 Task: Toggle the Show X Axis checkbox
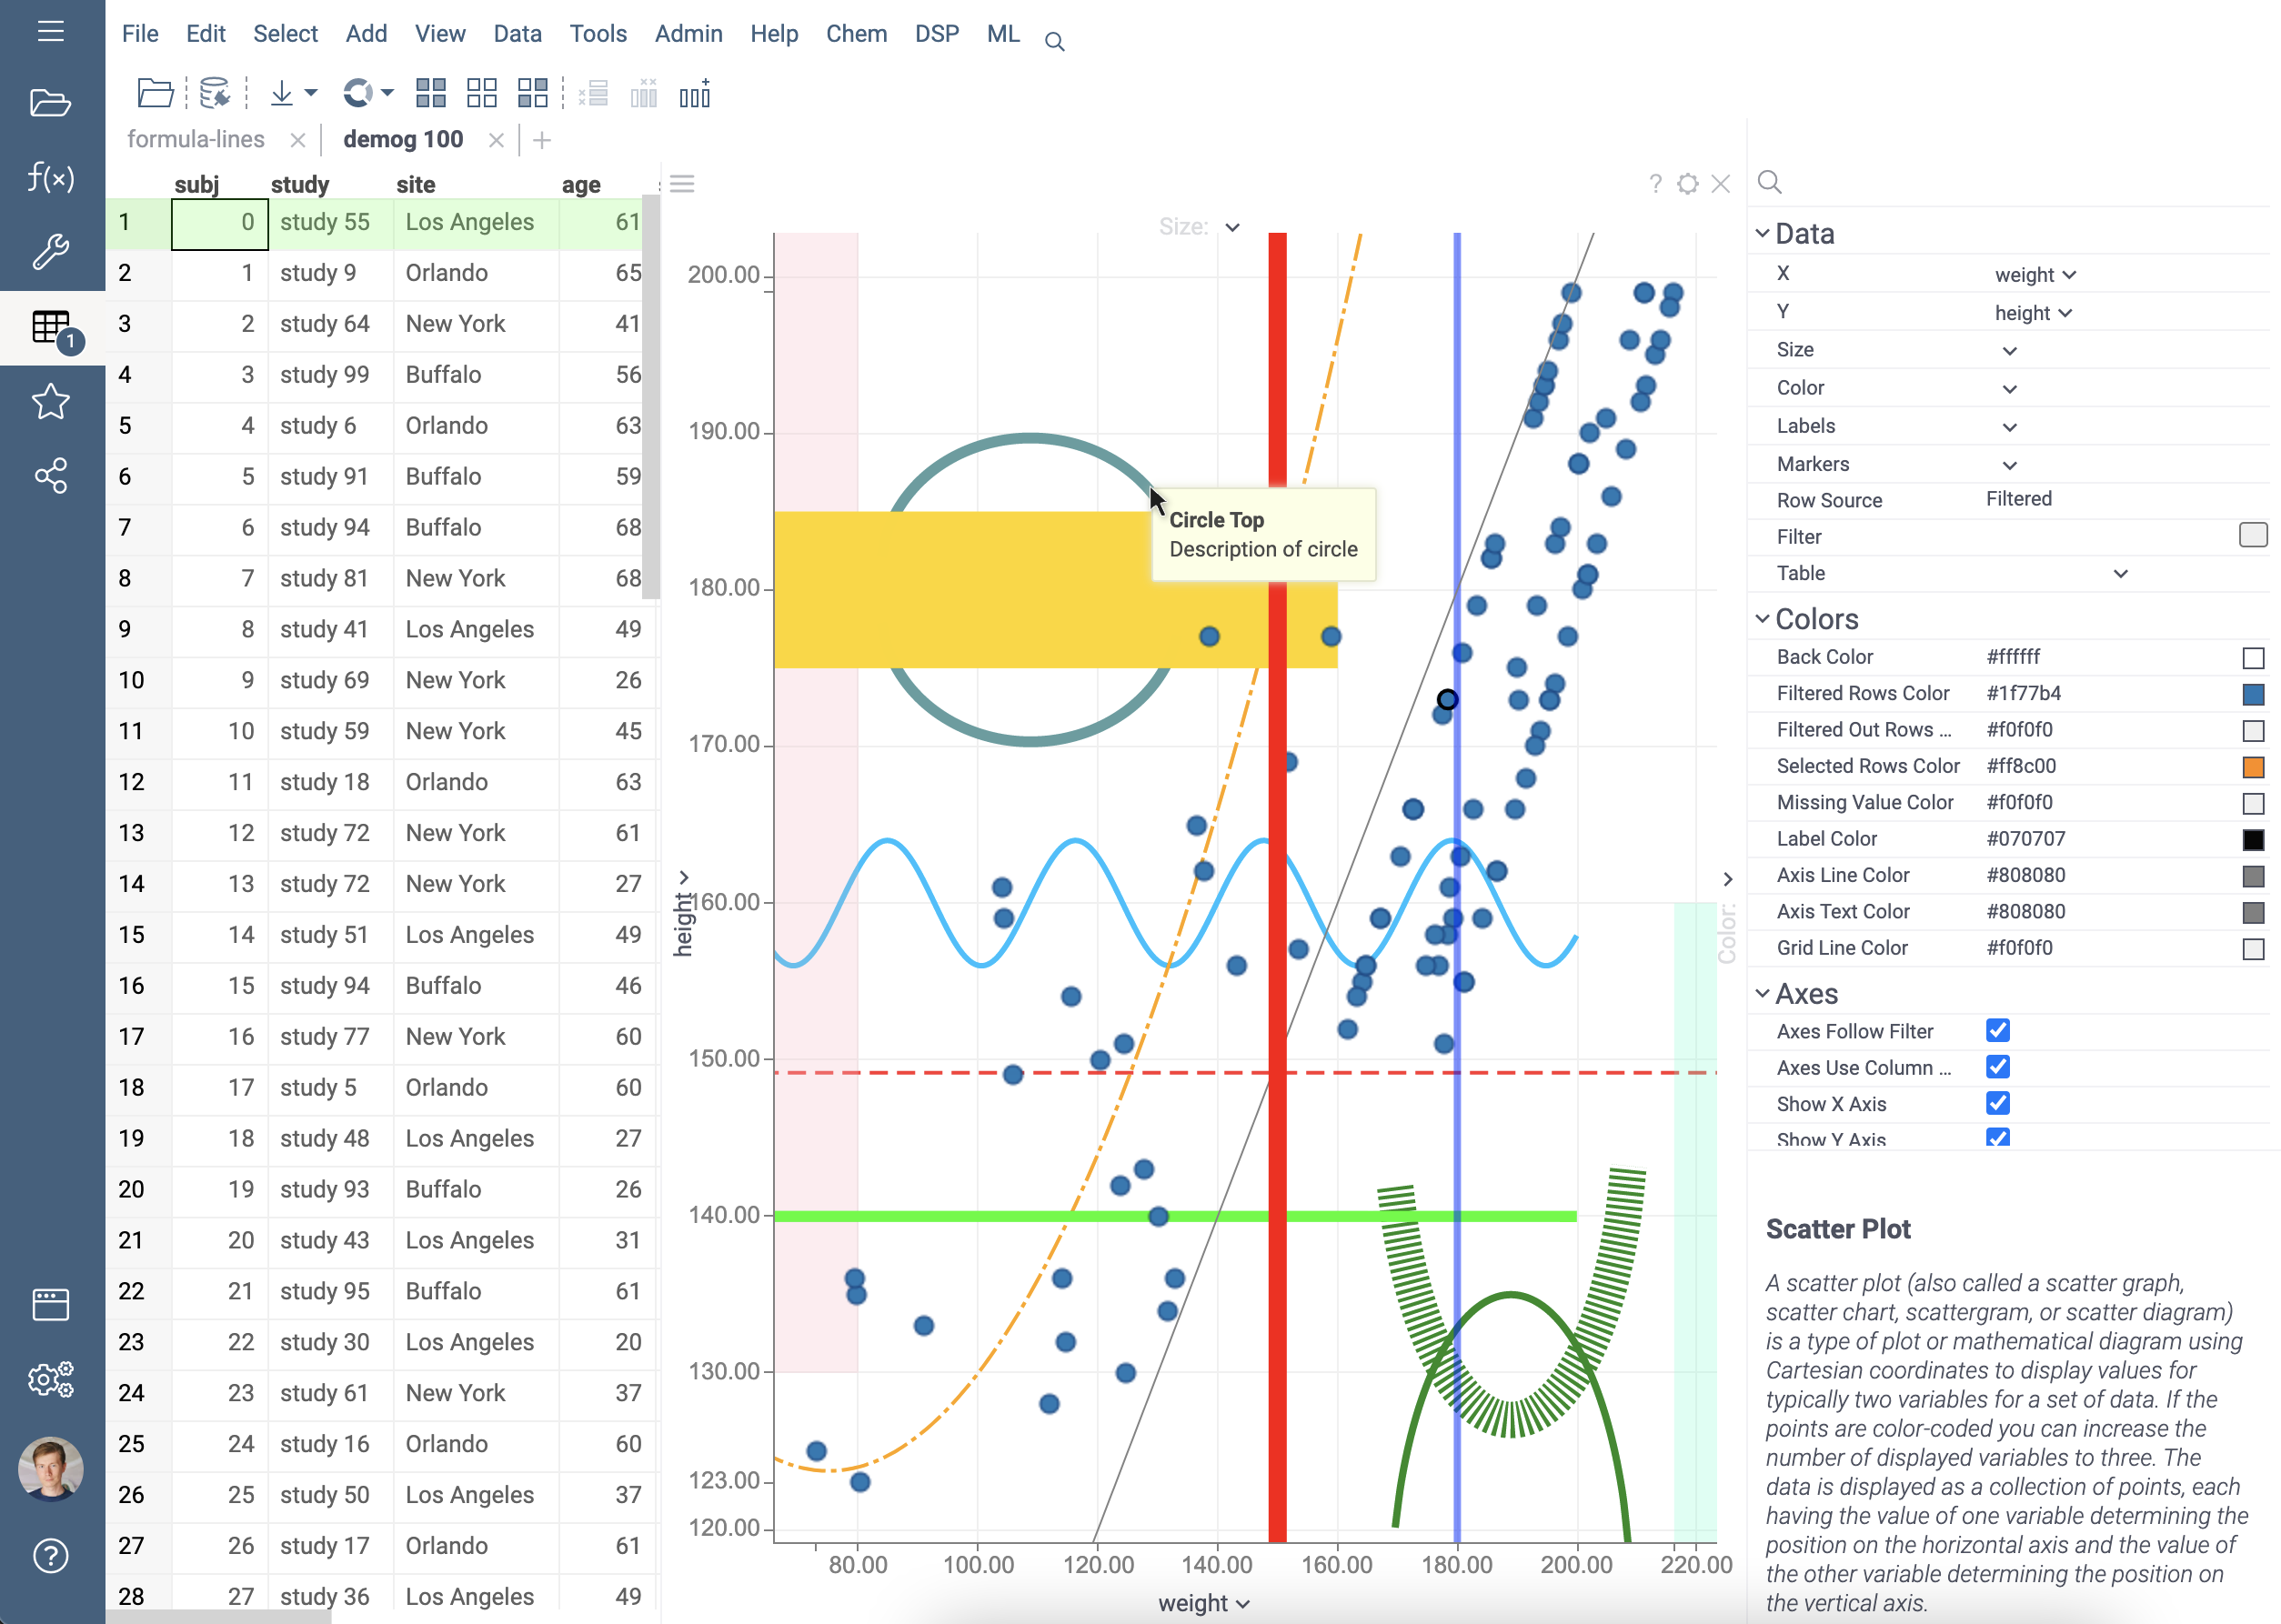[x=1998, y=1104]
